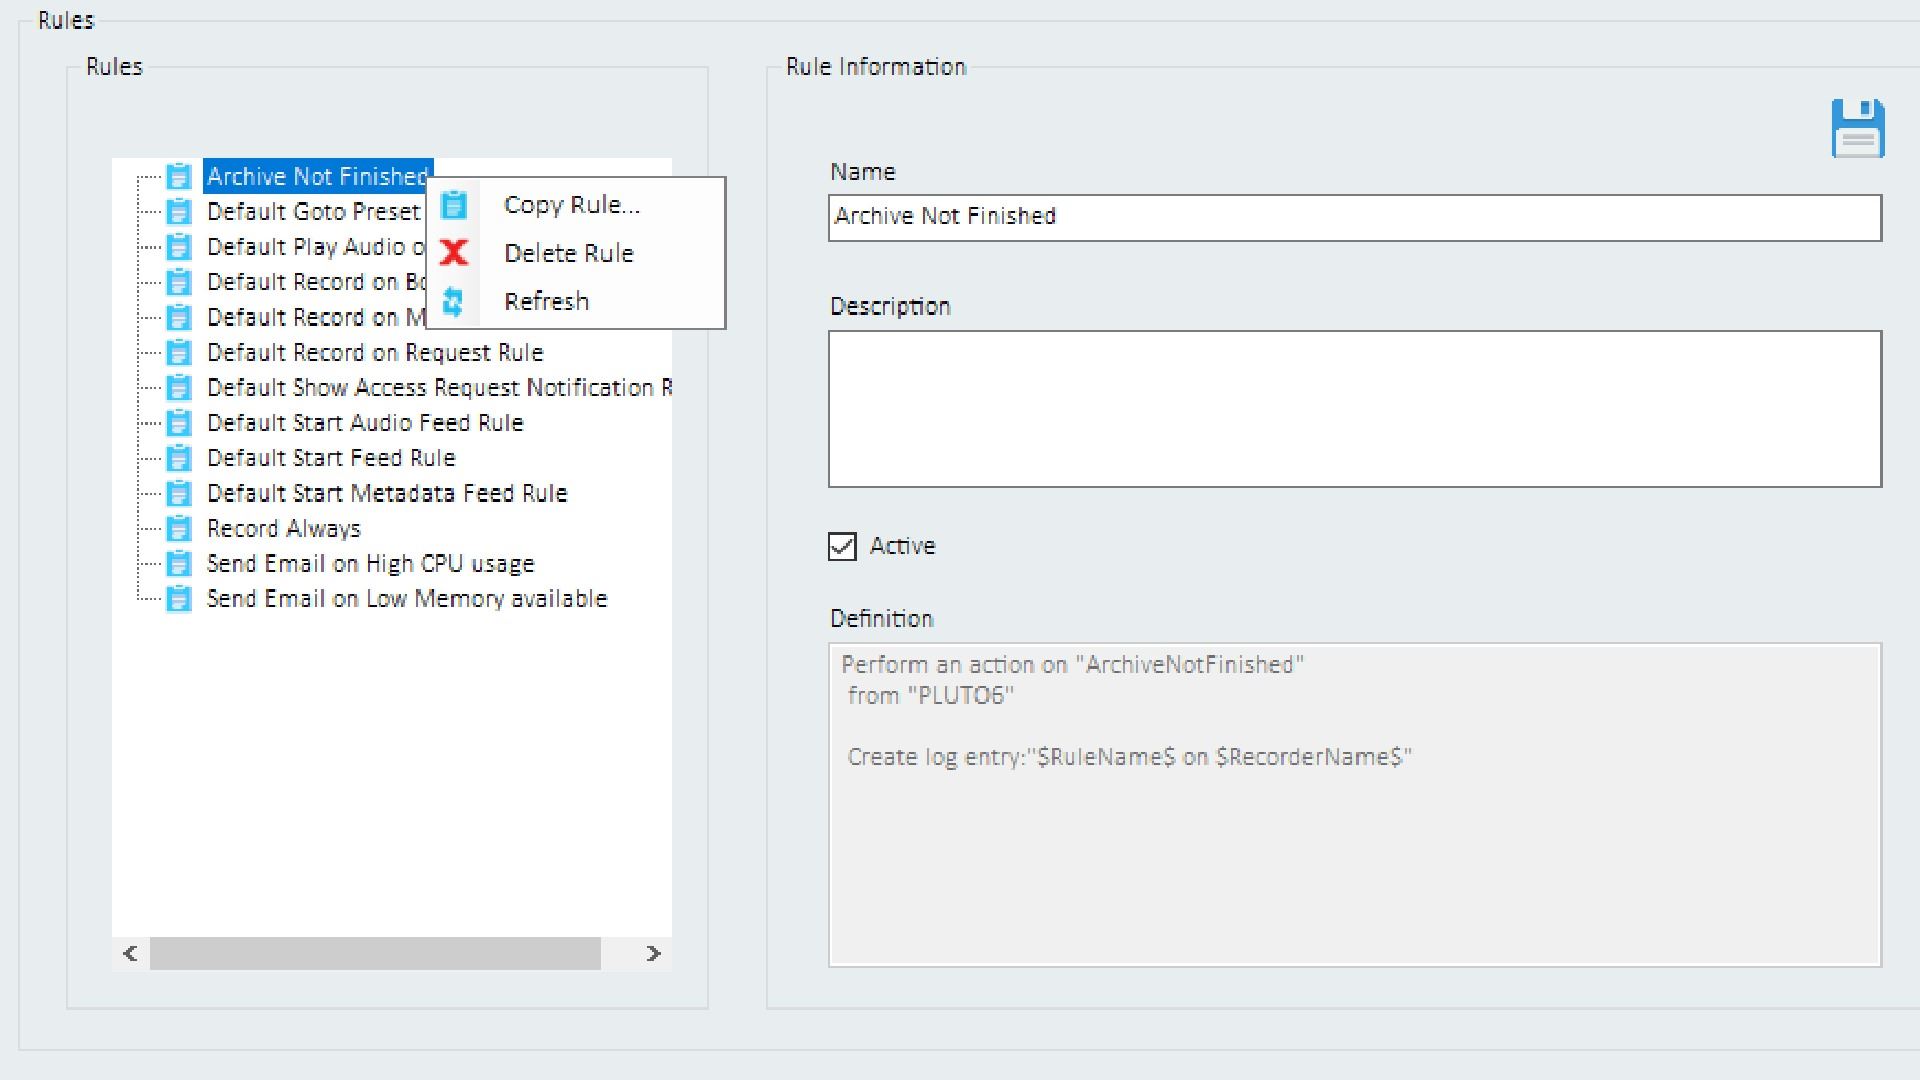Click the left arrow of the rules scrollbar
Screen dimensions: 1920x1080
click(131, 954)
